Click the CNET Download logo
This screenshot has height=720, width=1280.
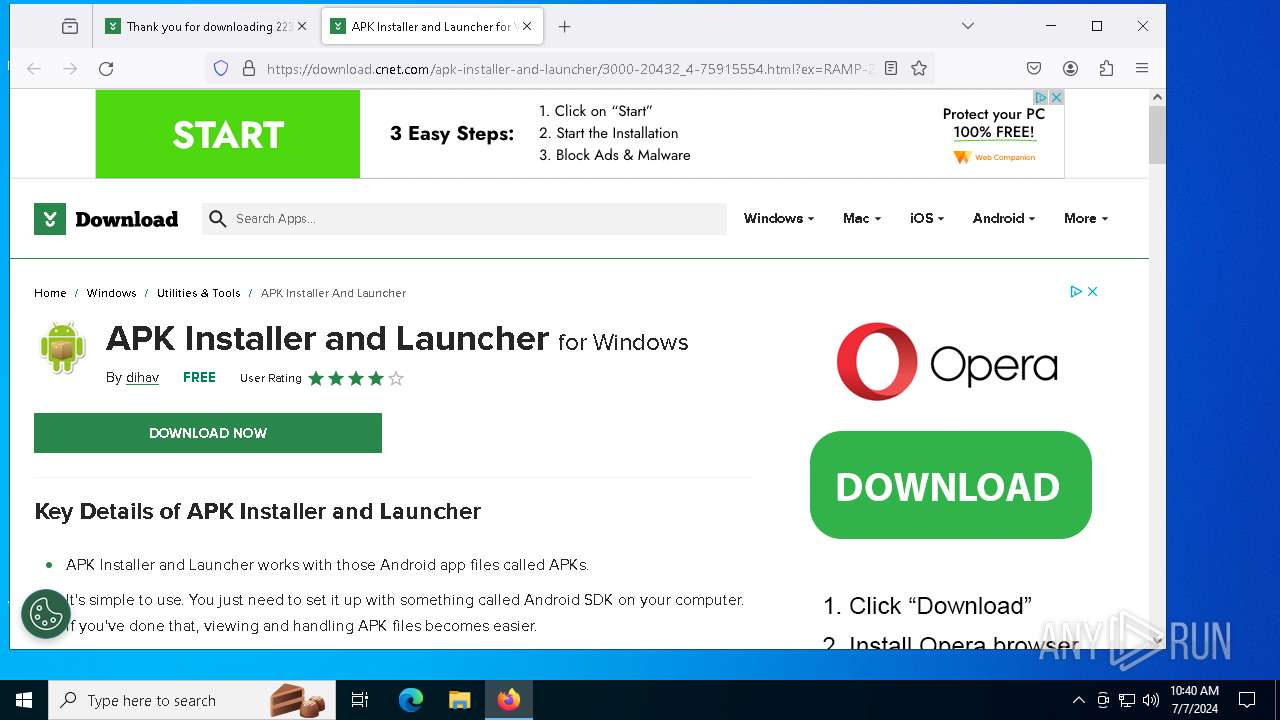tap(106, 219)
